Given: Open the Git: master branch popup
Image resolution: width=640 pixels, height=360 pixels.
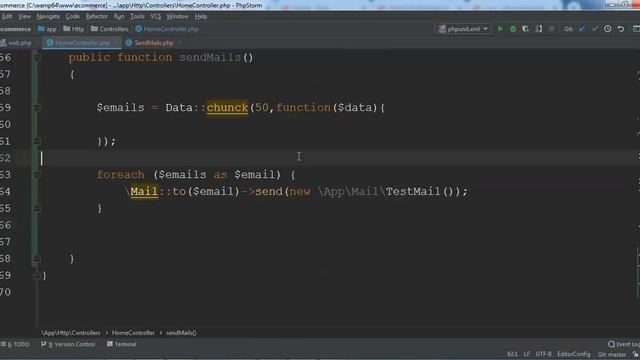Looking at the screenshot, I should click(611, 354).
